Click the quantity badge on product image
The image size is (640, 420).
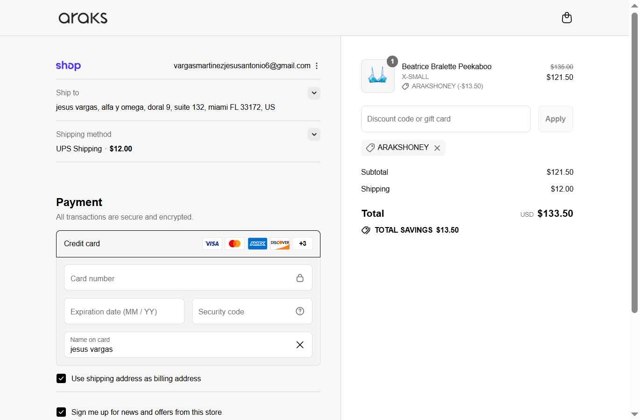(x=392, y=61)
